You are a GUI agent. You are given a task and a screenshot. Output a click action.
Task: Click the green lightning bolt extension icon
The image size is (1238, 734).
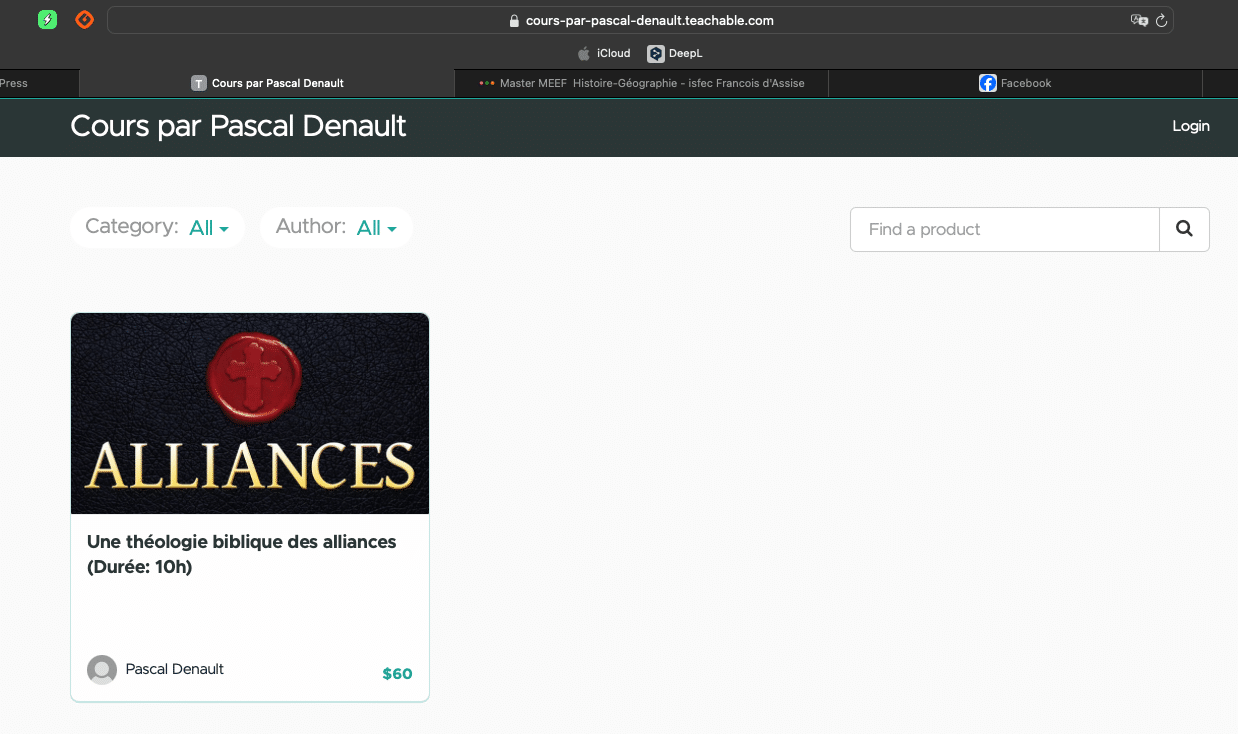47,19
